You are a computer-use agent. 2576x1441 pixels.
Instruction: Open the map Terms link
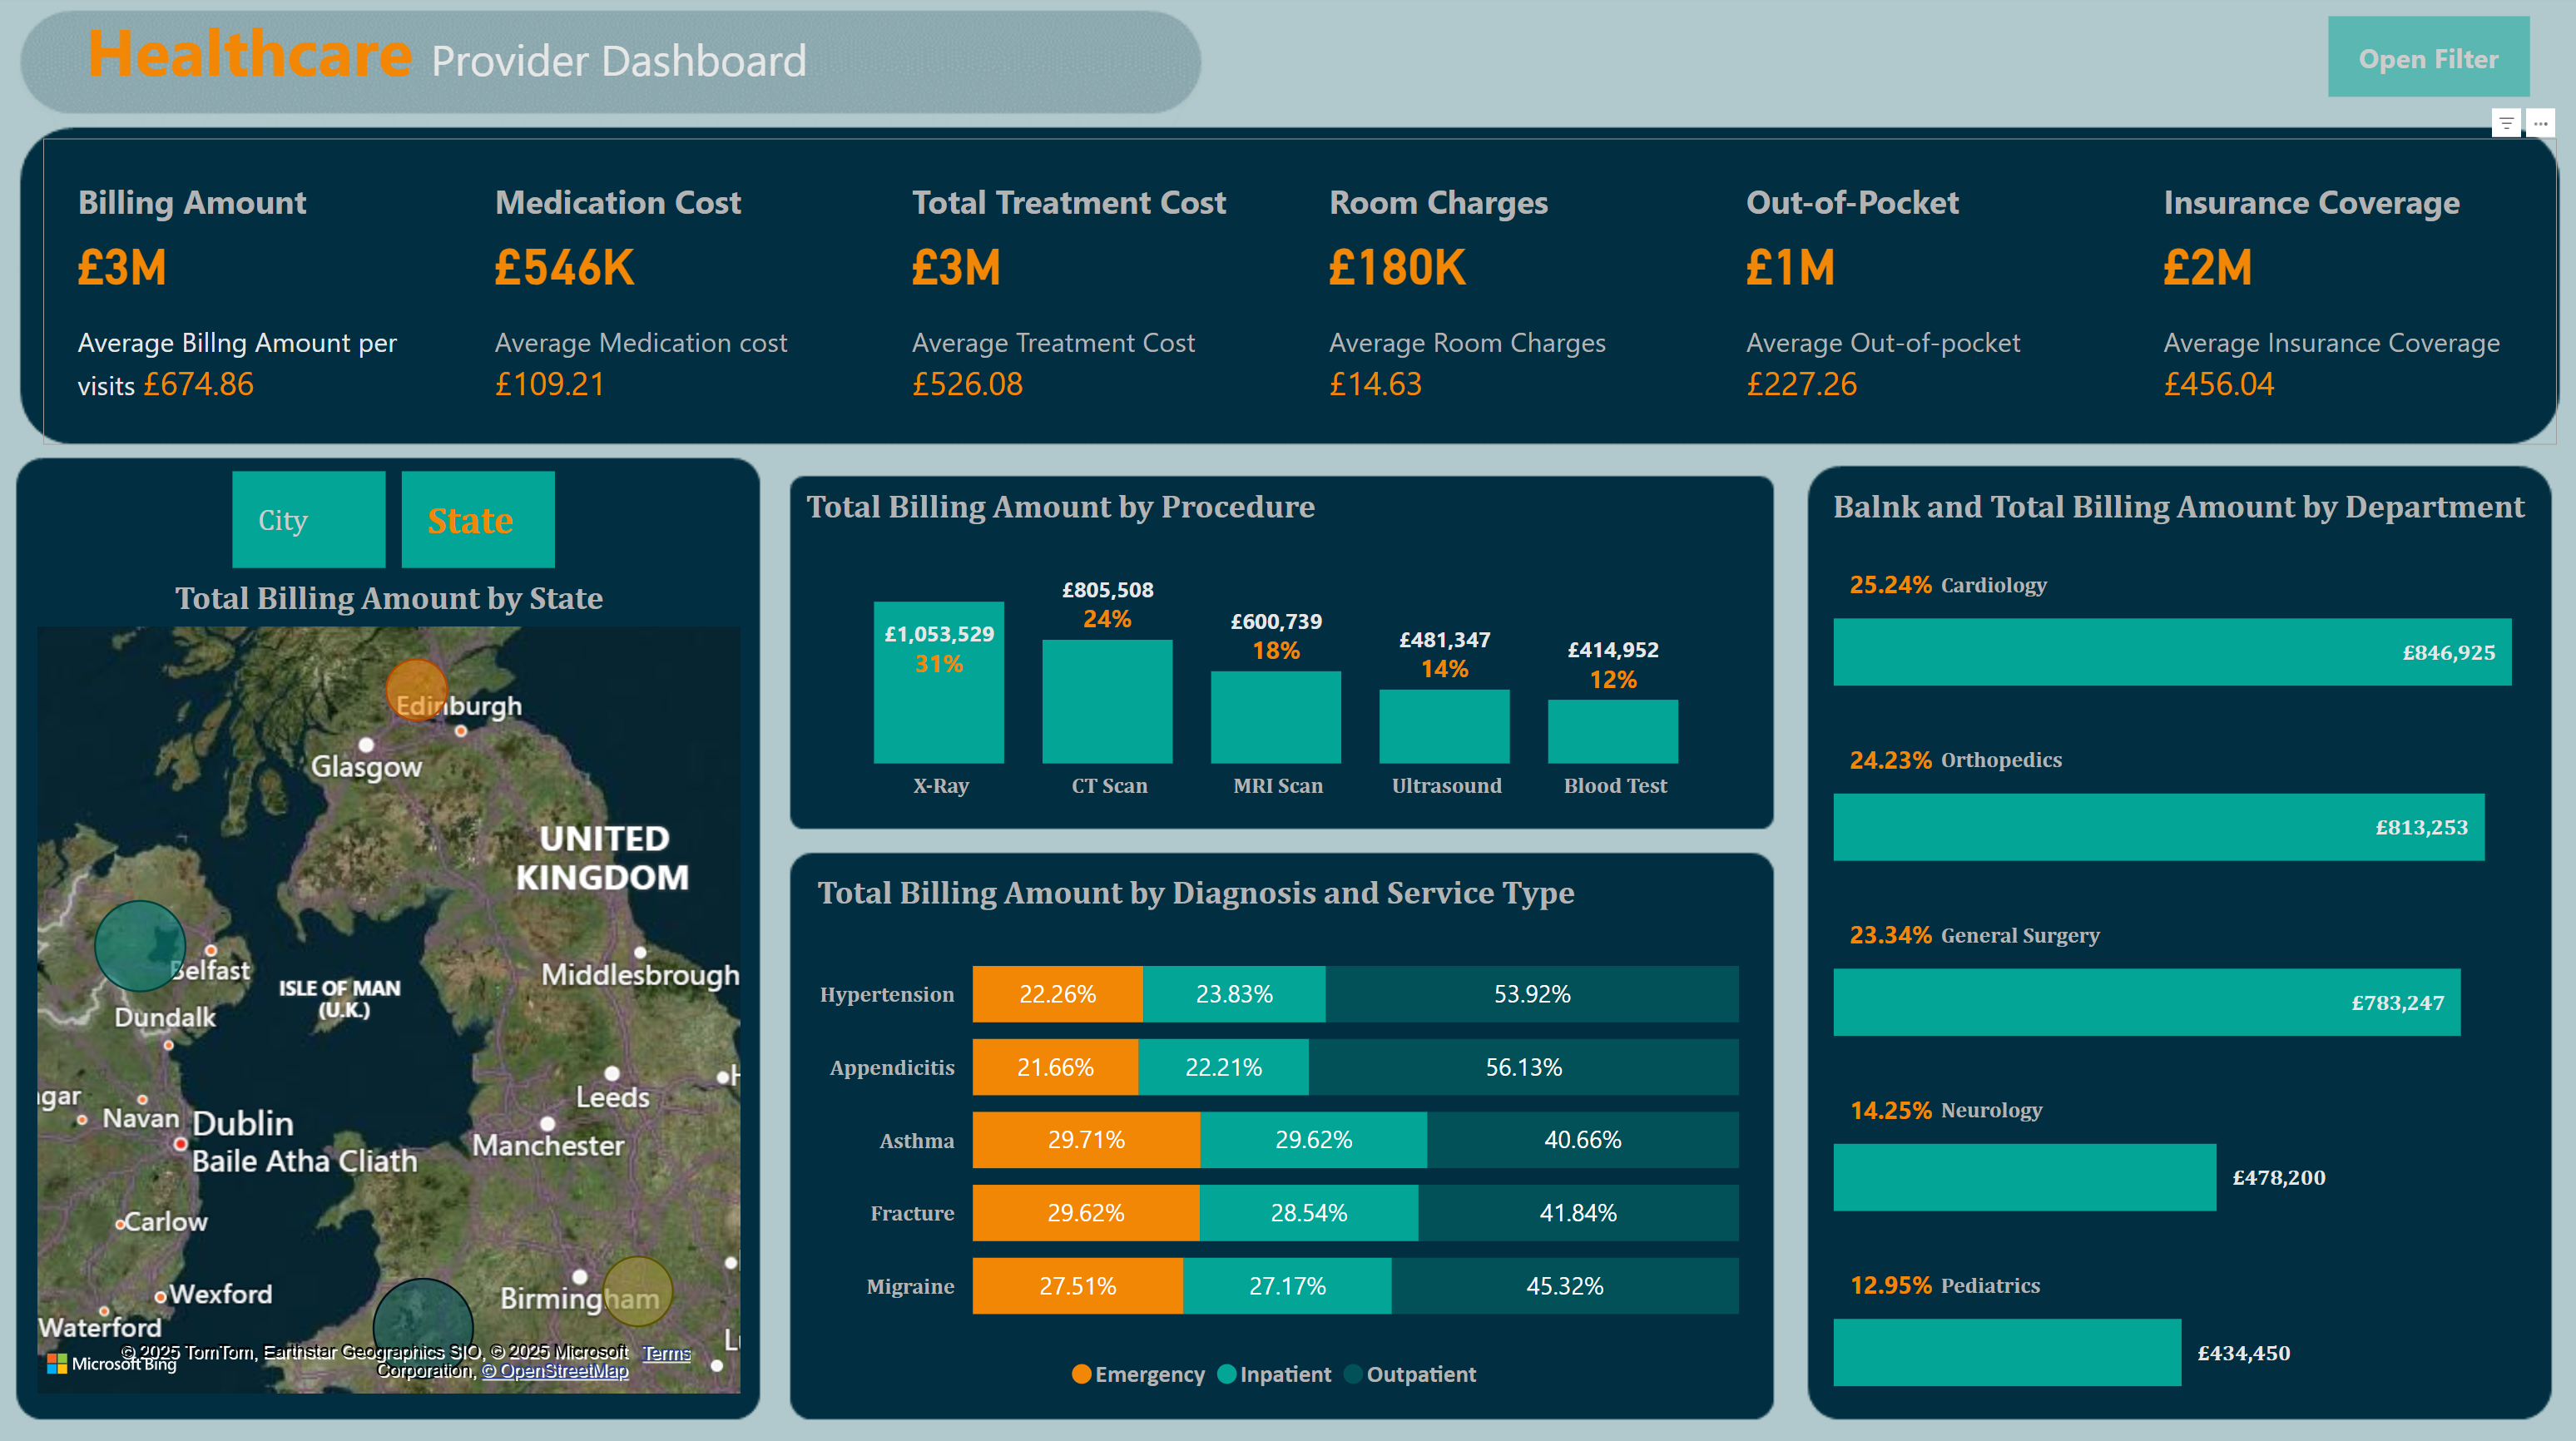(666, 1353)
